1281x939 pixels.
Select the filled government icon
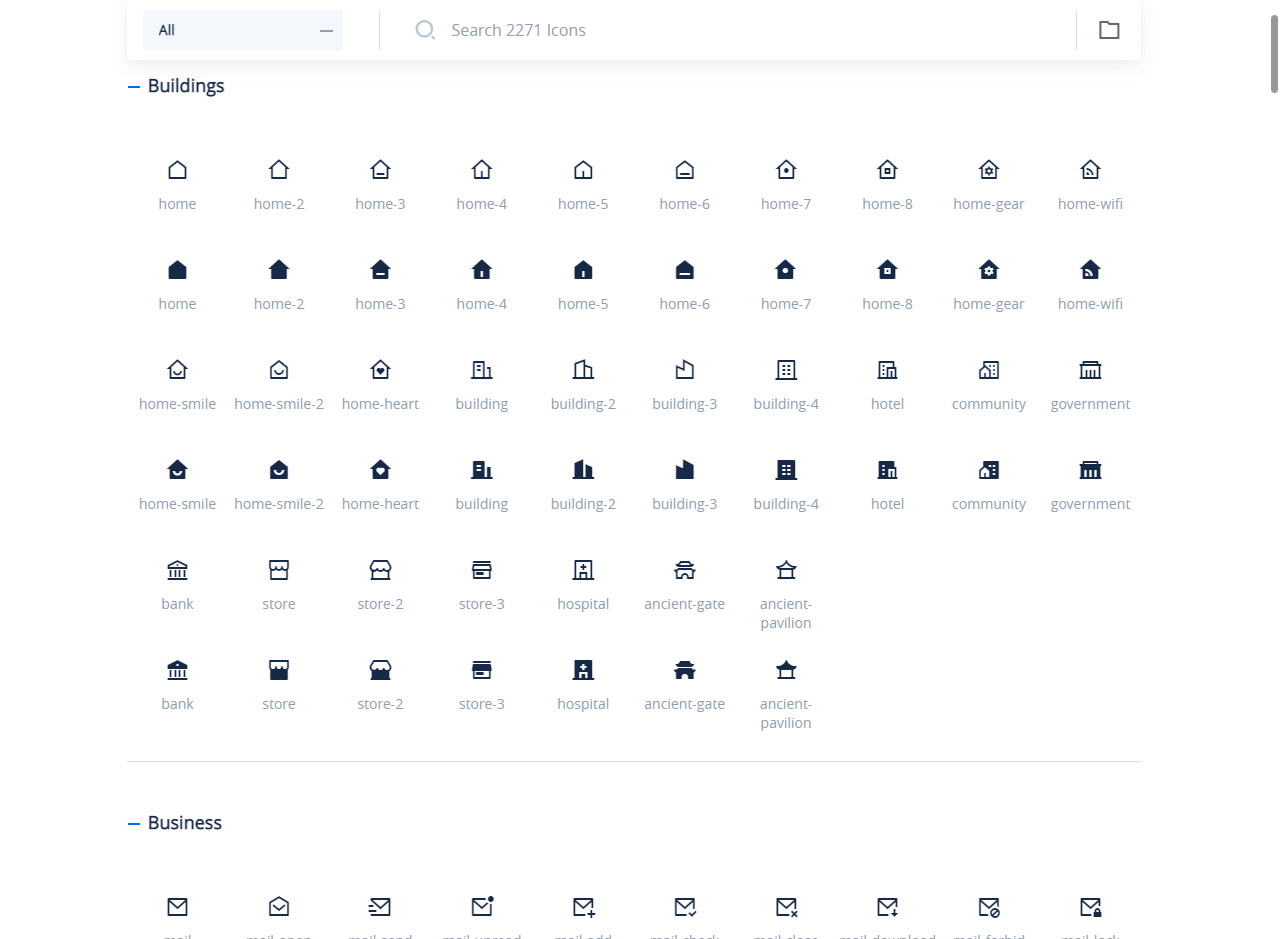(x=1090, y=470)
